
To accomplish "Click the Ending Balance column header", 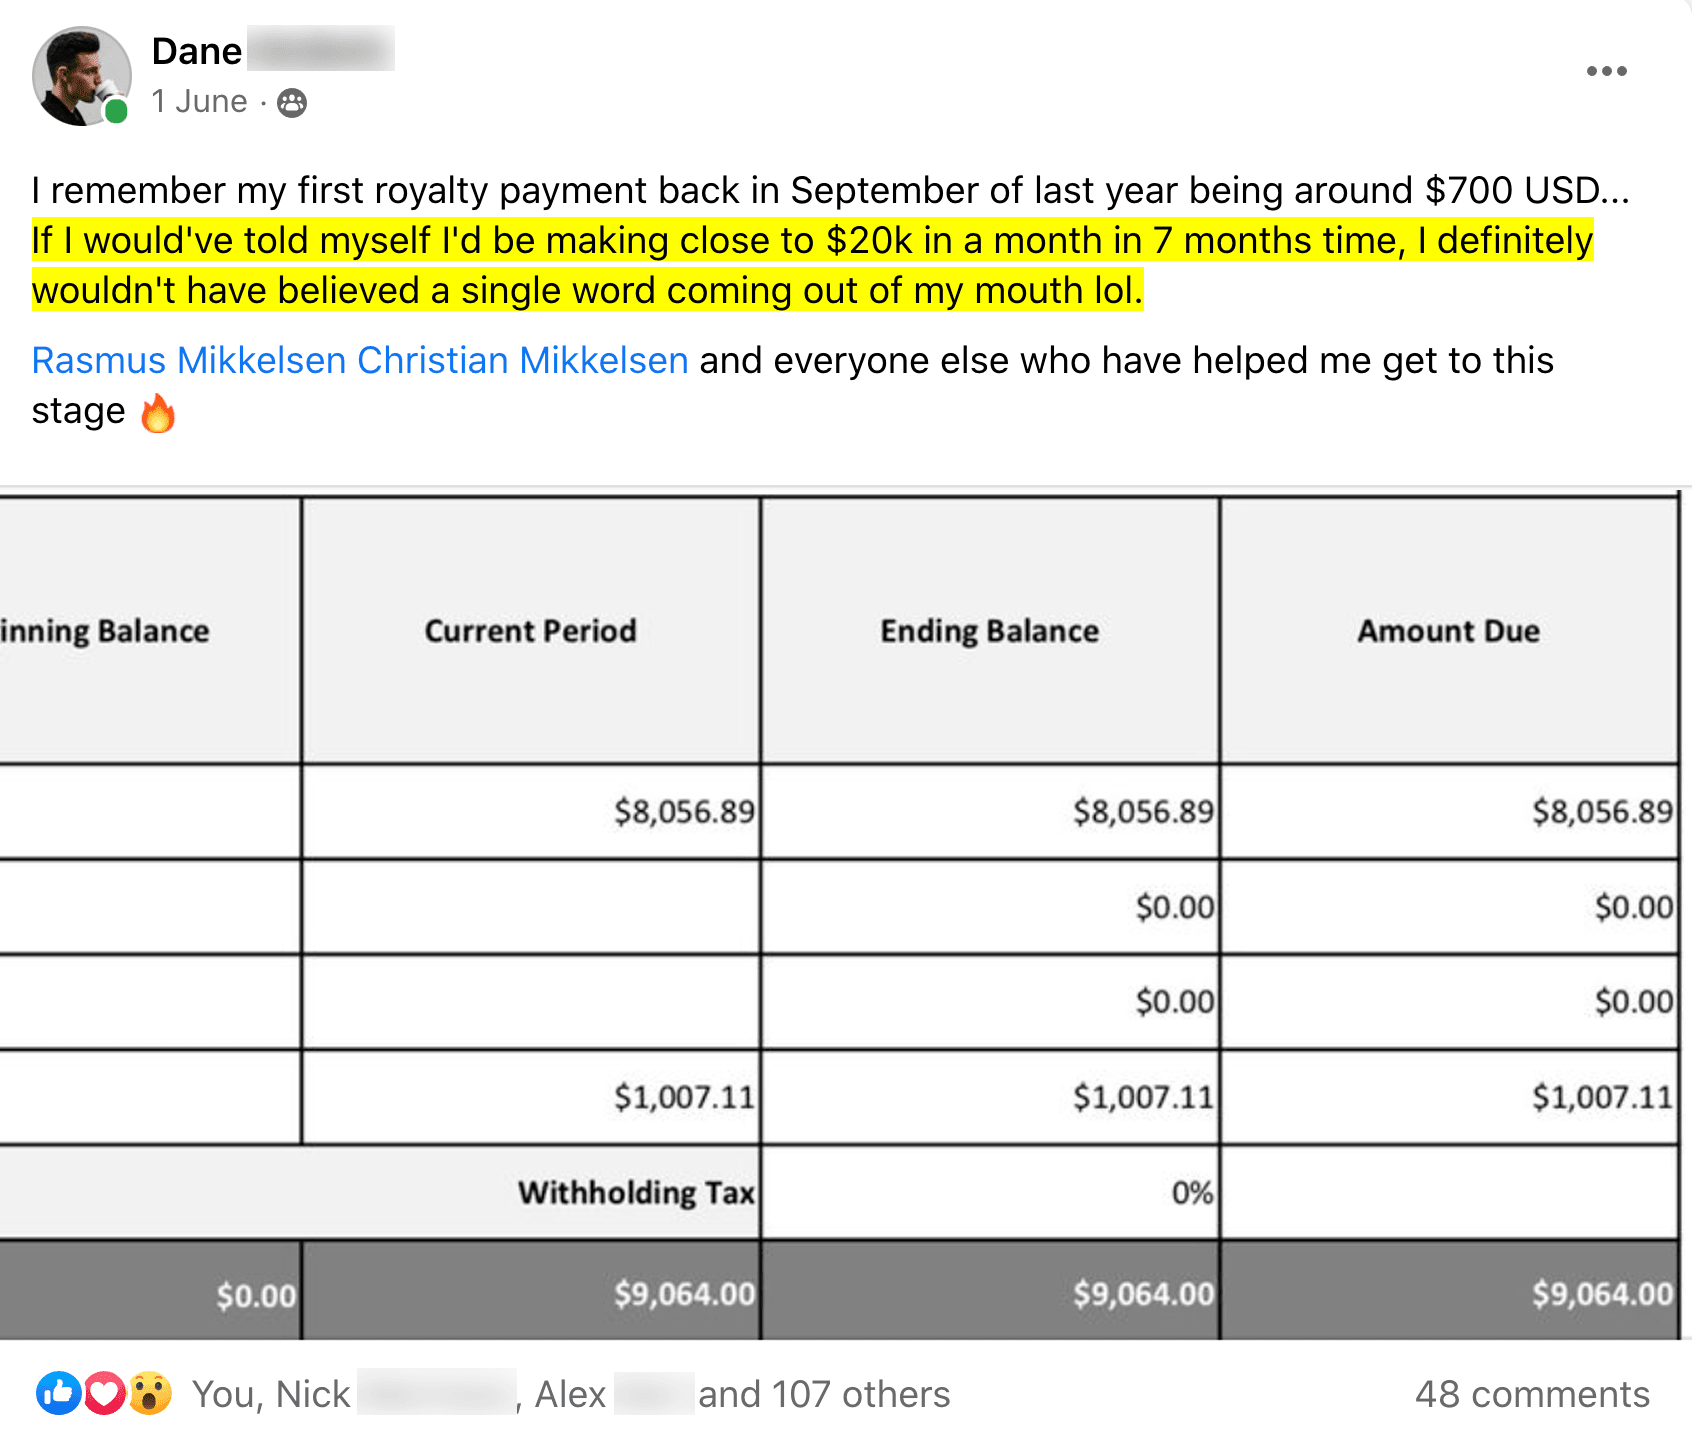I will (x=989, y=631).
